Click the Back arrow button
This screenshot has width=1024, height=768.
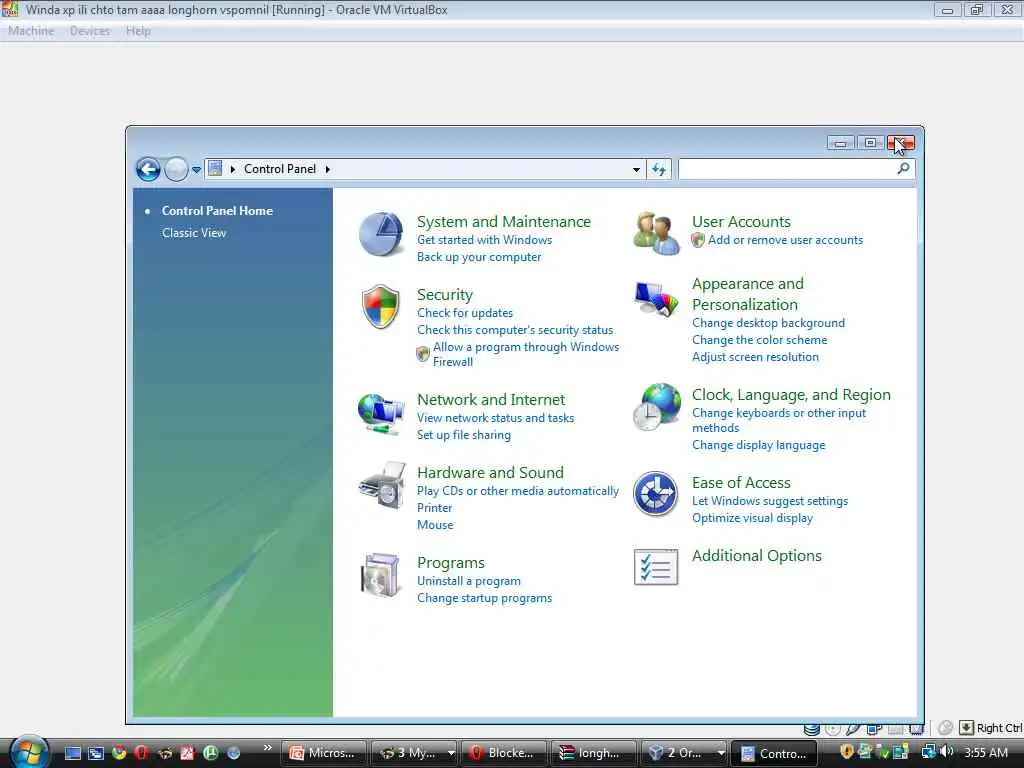click(148, 170)
